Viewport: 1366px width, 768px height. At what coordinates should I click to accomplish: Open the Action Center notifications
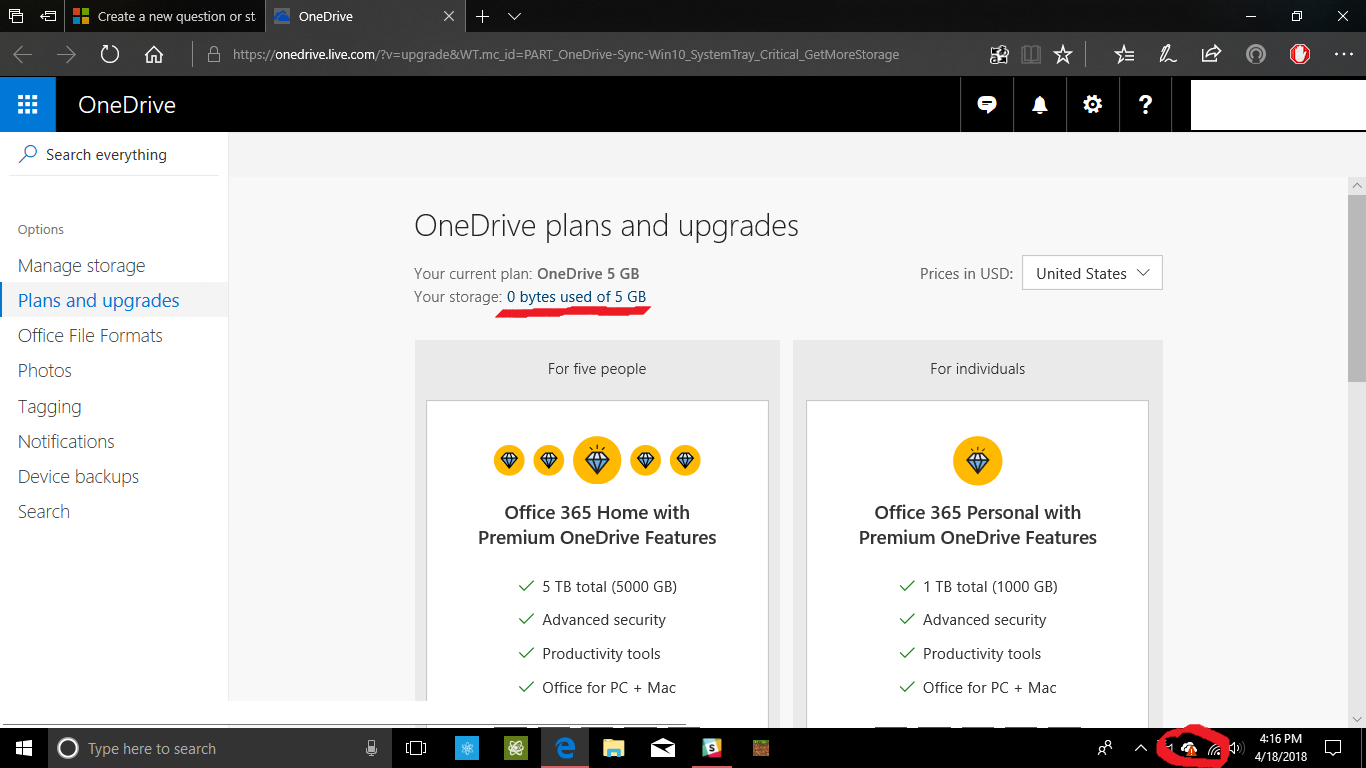pyautogui.click(x=1332, y=748)
